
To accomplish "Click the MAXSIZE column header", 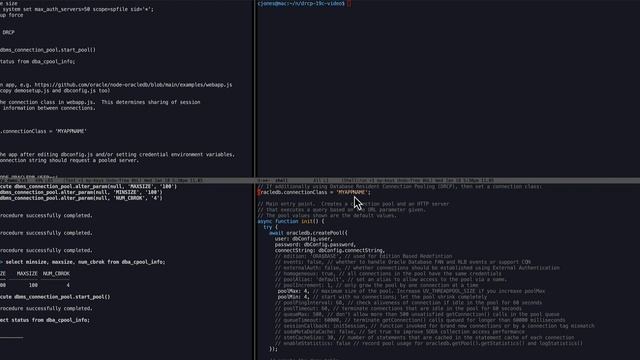I will 27,273.
